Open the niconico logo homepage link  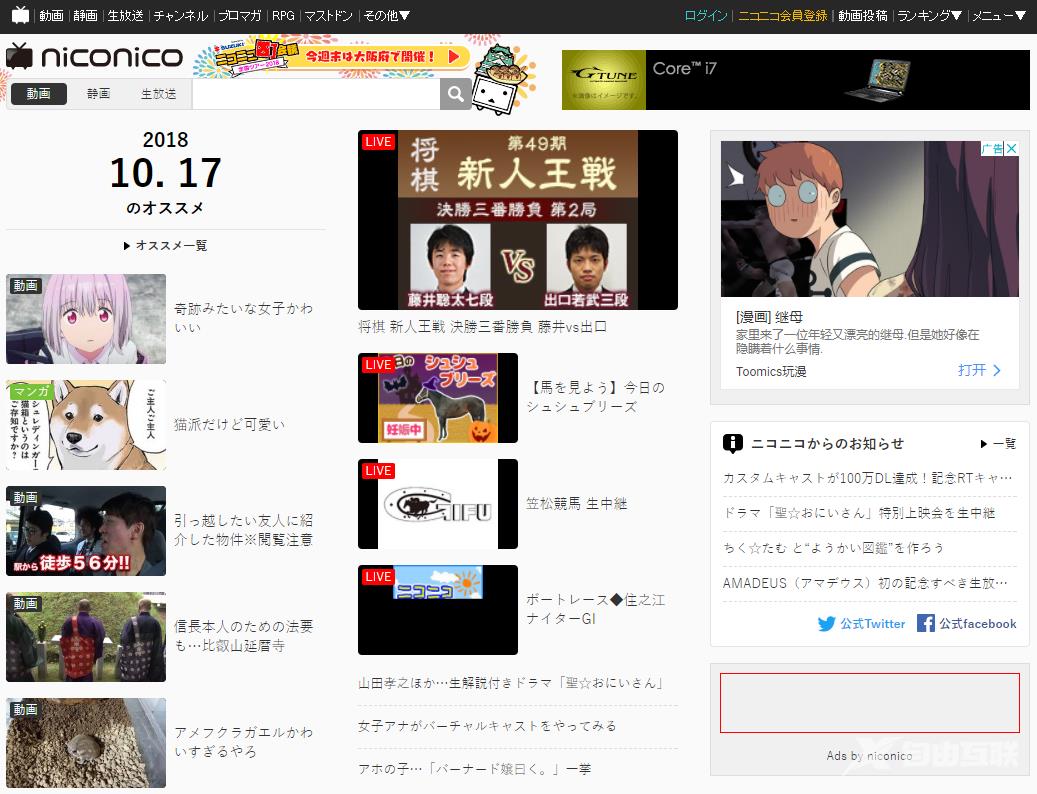tap(94, 57)
